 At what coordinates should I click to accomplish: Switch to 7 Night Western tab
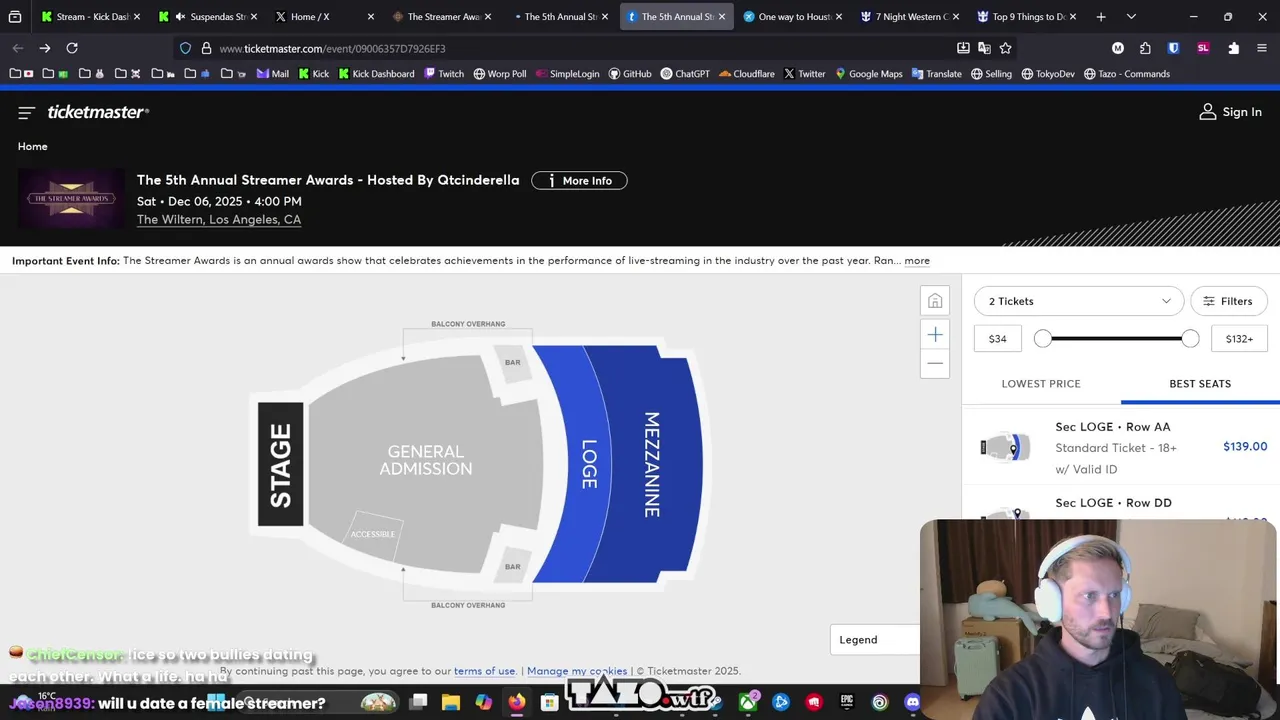[x=910, y=17]
